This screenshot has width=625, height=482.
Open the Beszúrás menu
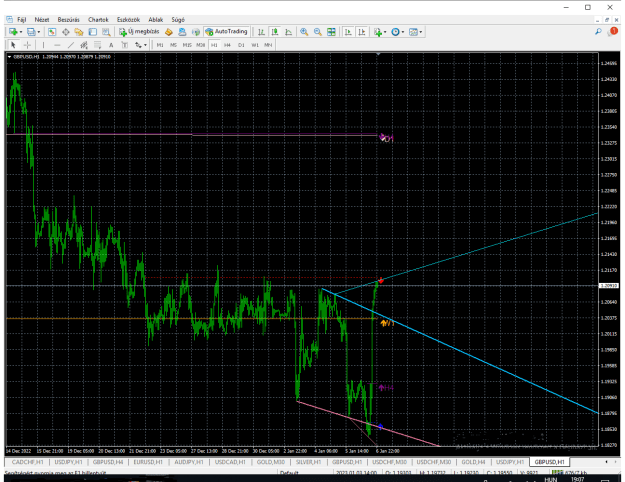tap(68, 20)
